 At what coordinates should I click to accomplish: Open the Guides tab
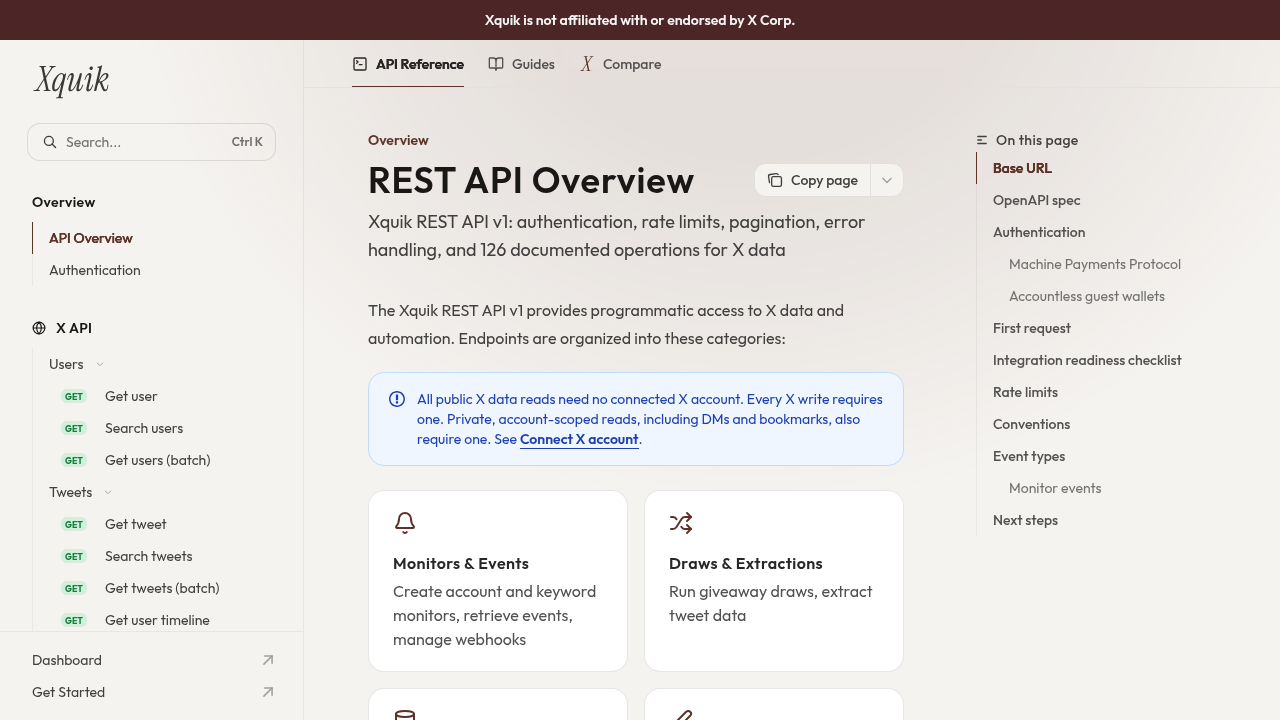[521, 64]
